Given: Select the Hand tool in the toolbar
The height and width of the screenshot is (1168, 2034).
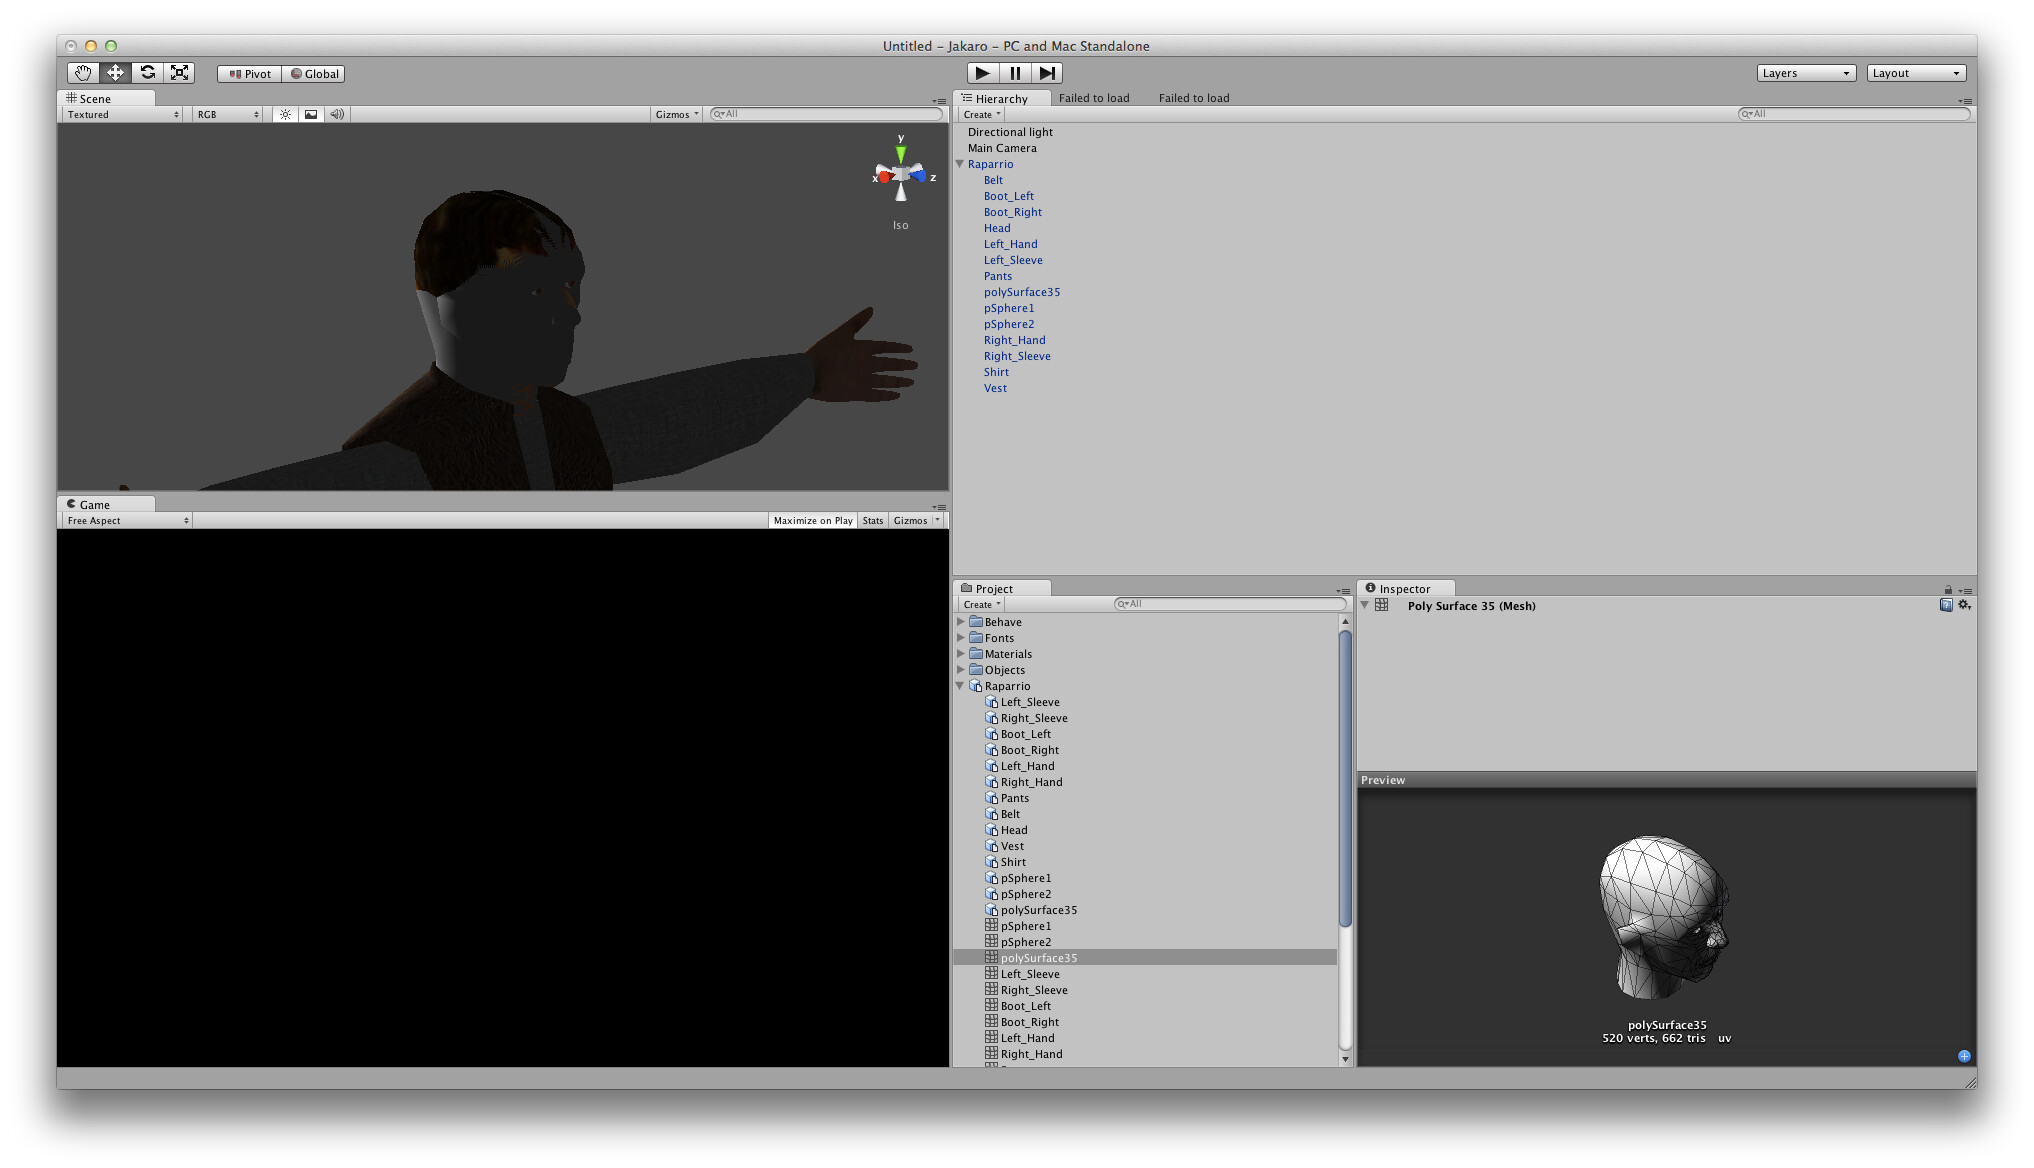Looking at the screenshot, I should click(x=83, y=73).
